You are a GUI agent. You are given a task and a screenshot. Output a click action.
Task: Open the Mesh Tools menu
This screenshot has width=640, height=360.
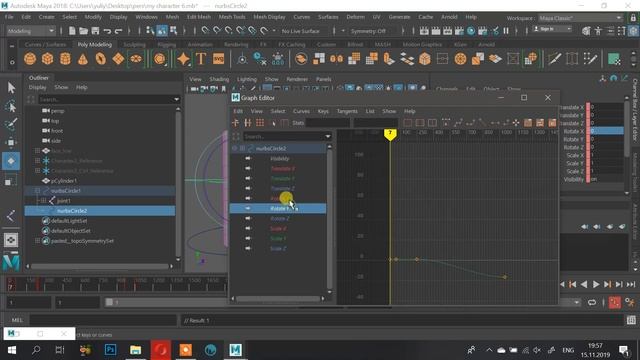(x=232, y=17)
